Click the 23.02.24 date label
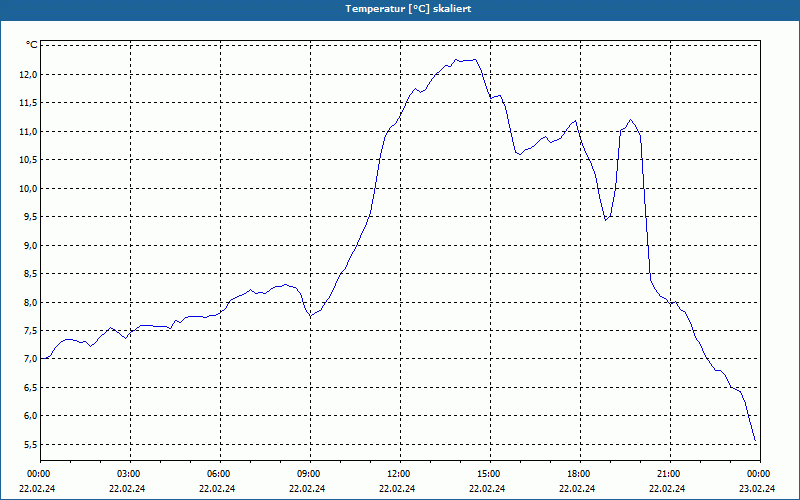This screenshot has width=800, height=500. pos(757,488)
